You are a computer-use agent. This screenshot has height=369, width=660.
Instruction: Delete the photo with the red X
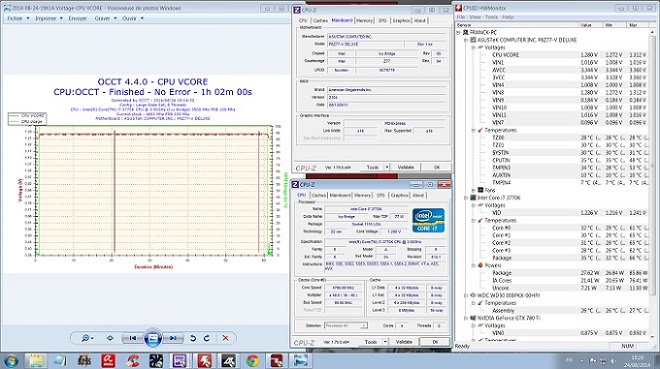click(x=226, y=338)
